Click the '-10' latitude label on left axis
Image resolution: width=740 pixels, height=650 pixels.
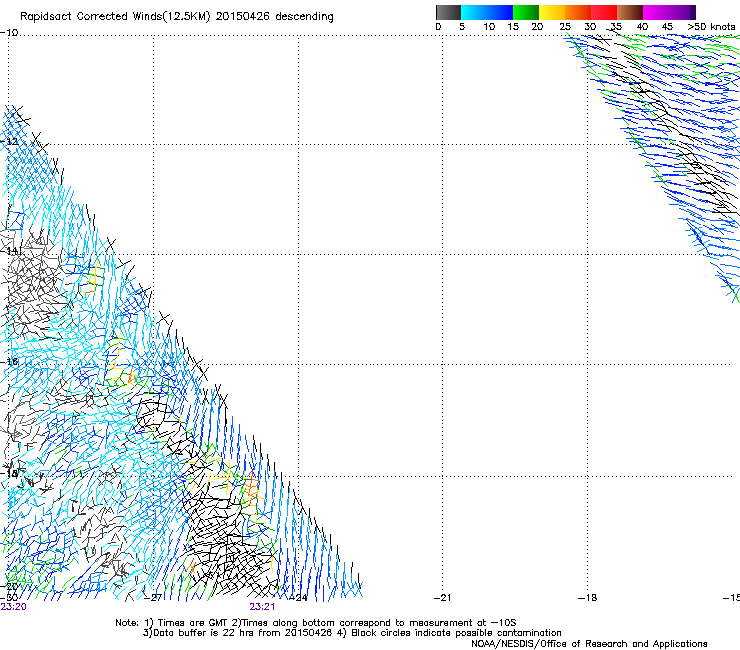(x=9, y=33)
